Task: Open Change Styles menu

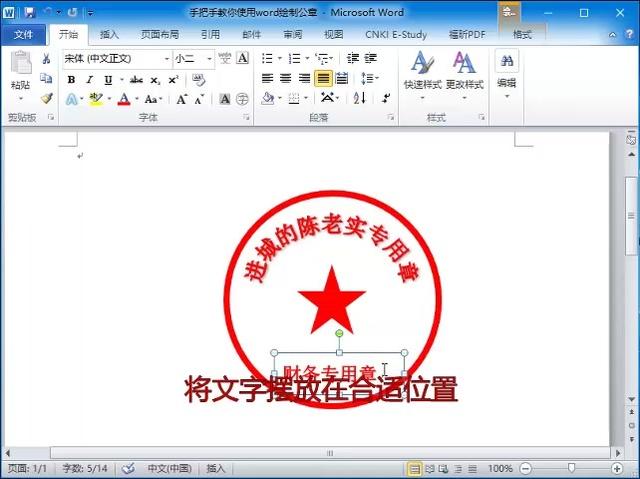Action: 464,75
